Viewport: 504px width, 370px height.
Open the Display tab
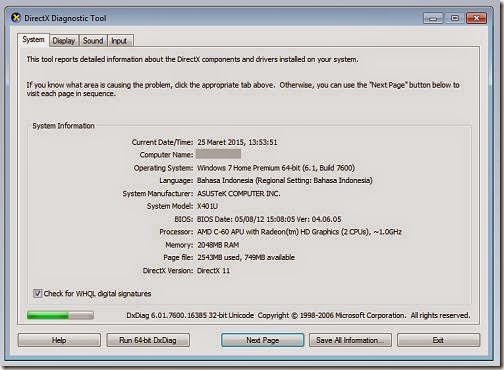64,41
